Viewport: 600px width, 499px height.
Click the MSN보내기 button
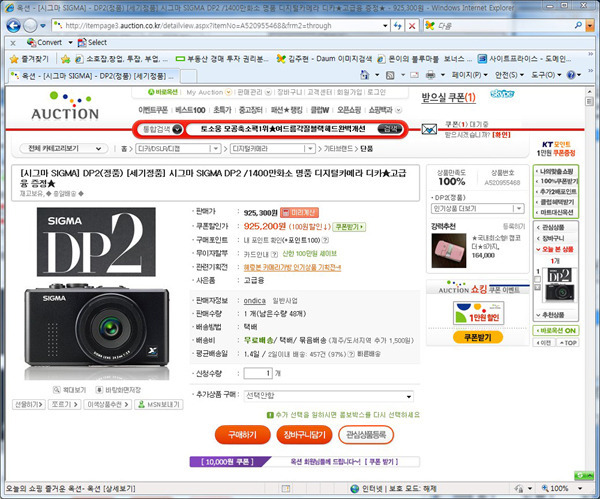tap(159, 404)
